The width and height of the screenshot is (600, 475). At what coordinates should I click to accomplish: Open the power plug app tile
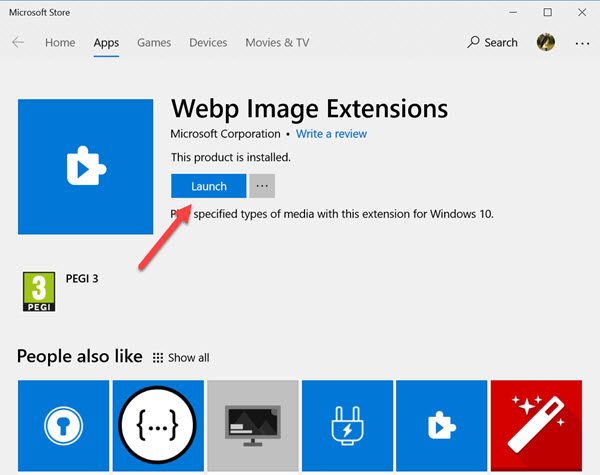[x=347, y=426]
